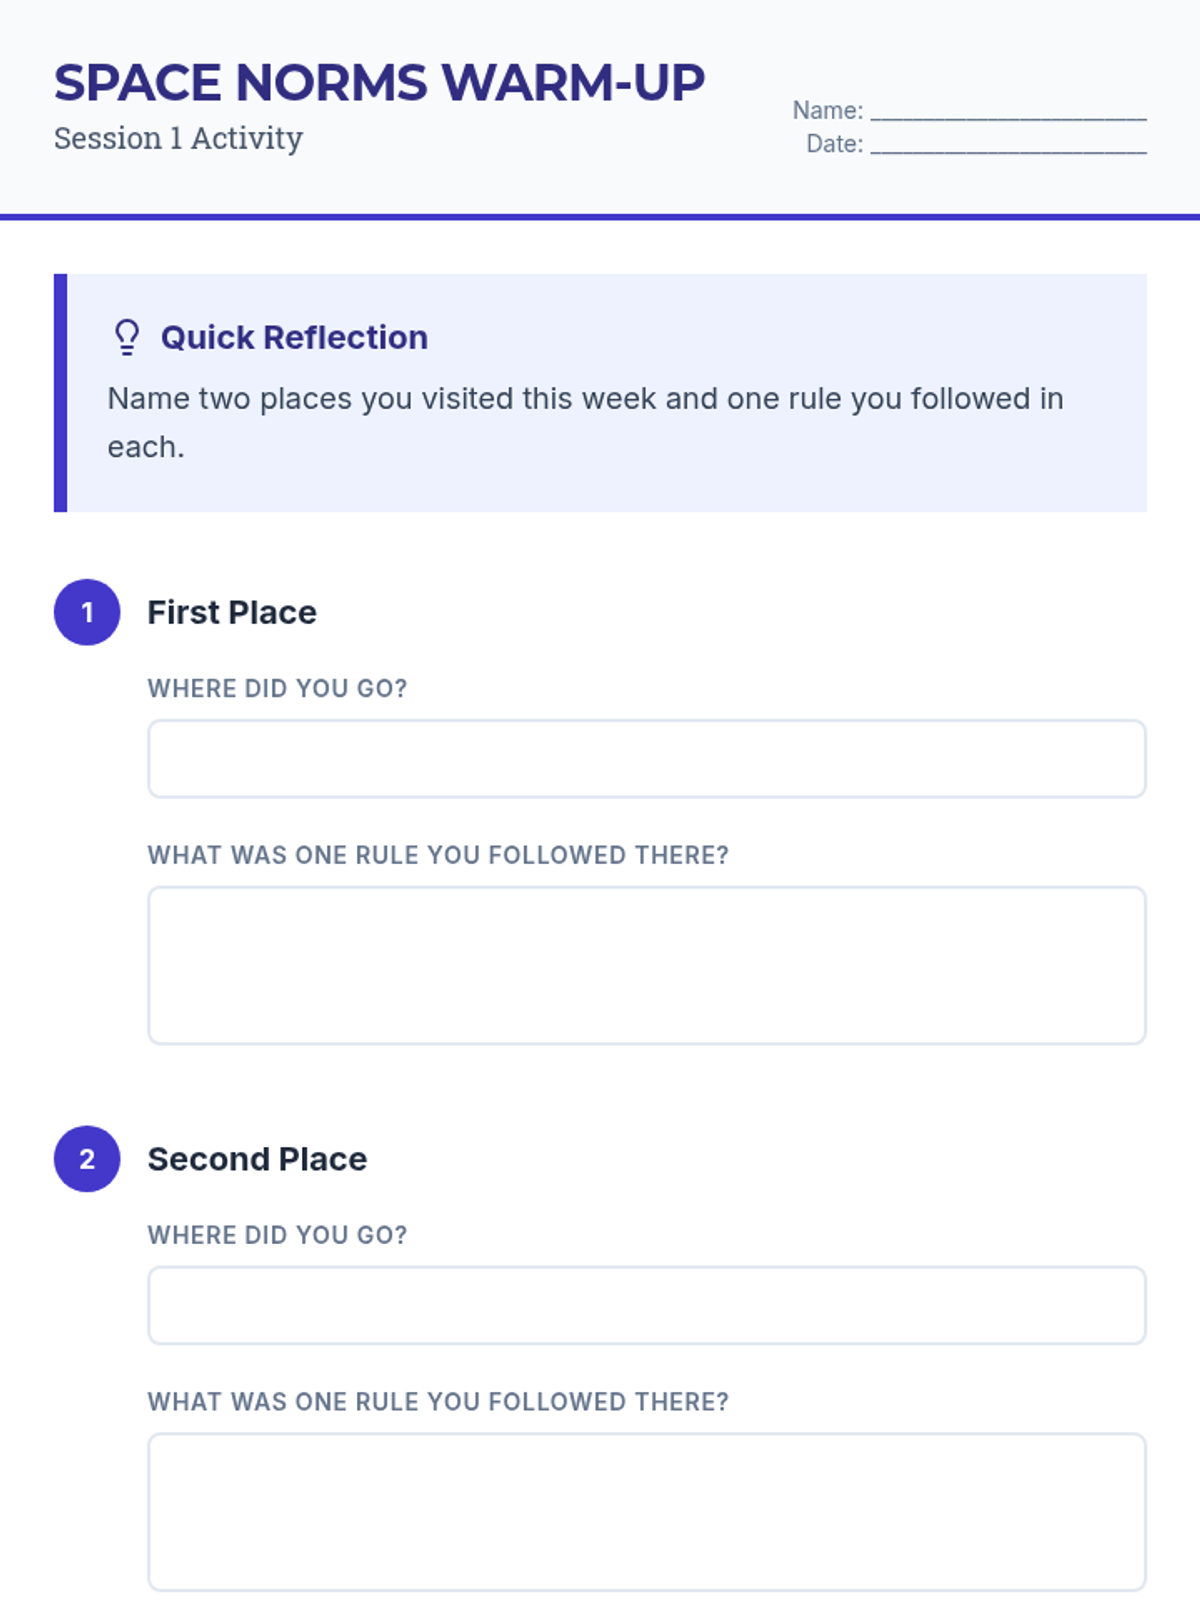The width and height of the screenshot is (1200, 1600).
Task: Click the First Place rule answer box
Action: tap(646, 965)
